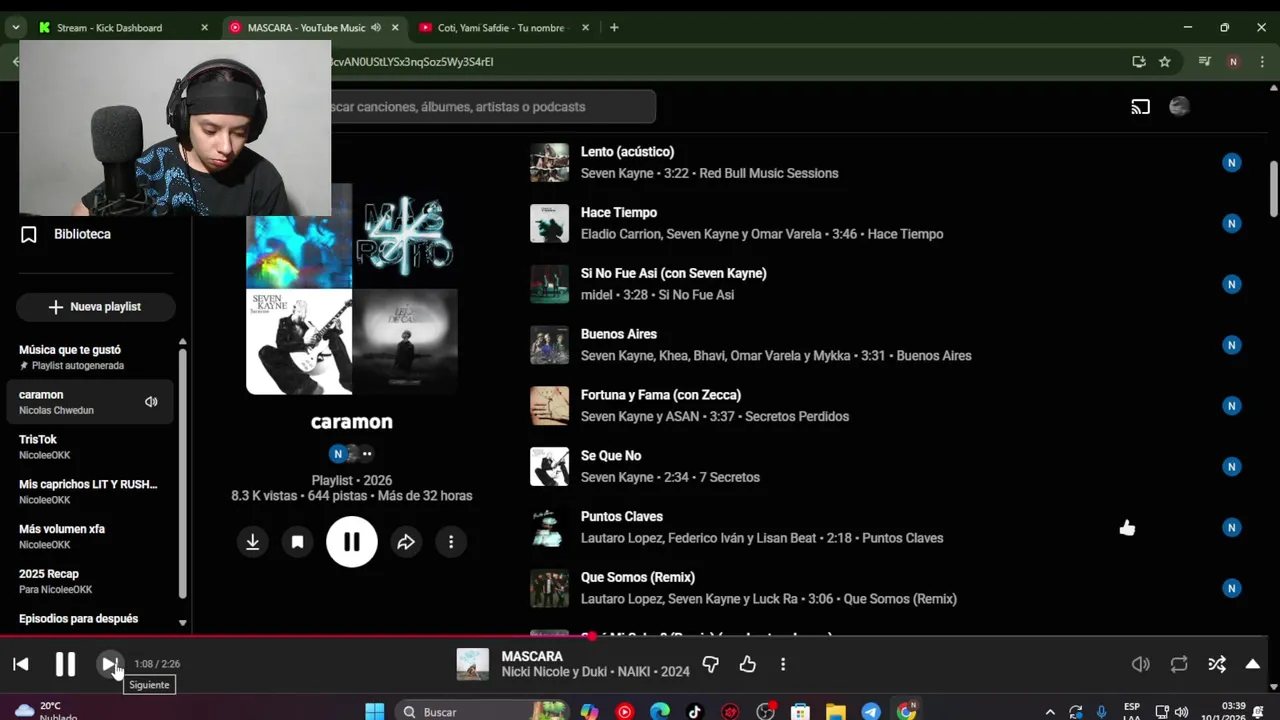This screenshot has height=720, width=1280.
Task: Click now-playing speaker icon beside caramon
Action: (x=151, y=402)
